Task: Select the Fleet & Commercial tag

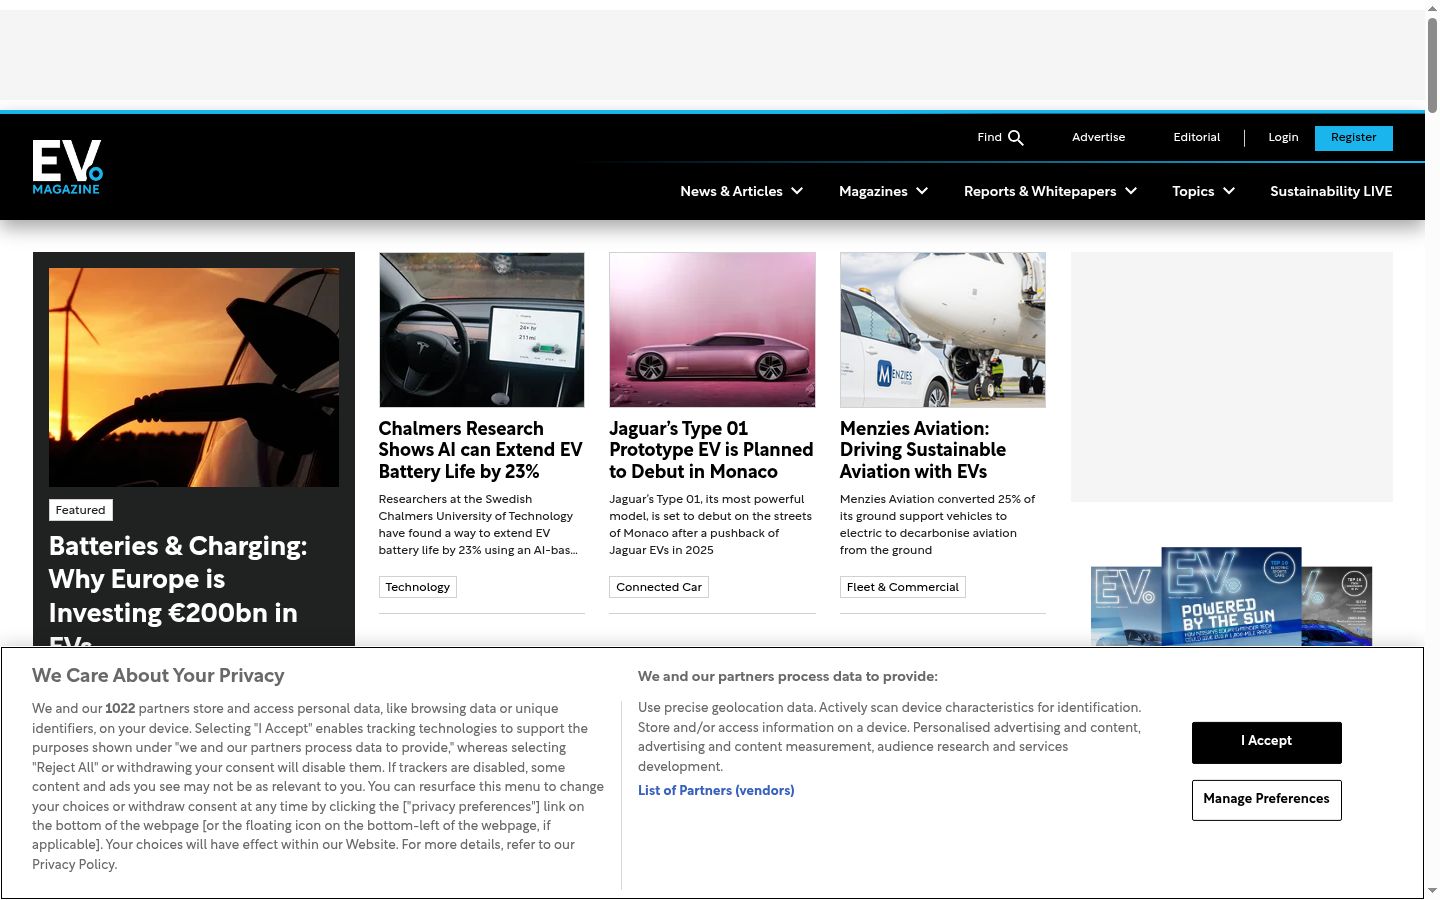Action: pos(903,587)
